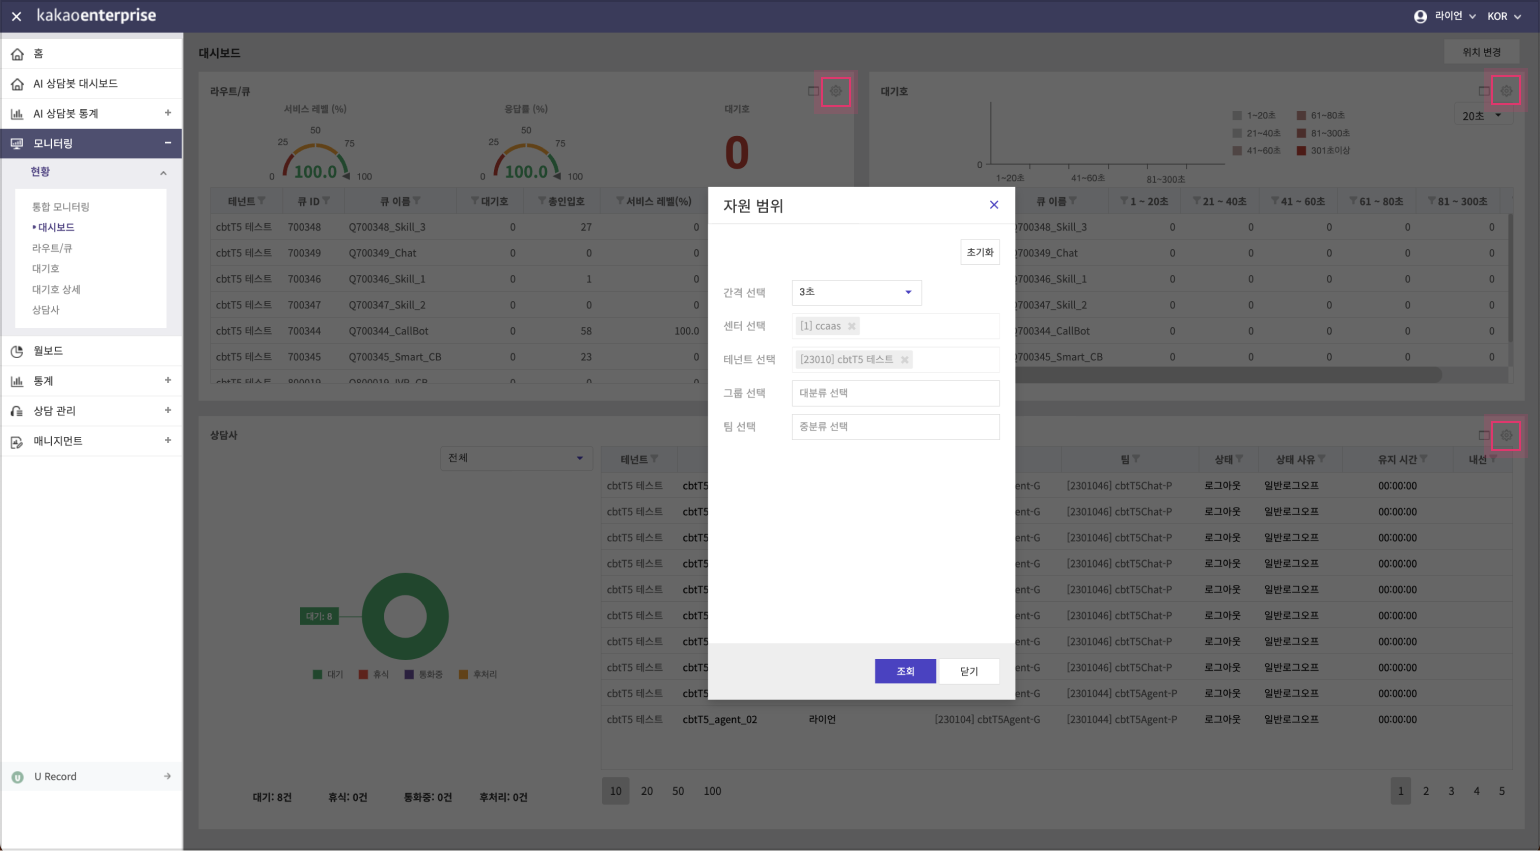Image resolution: width=1540 pixels, height=851 pixels.
Task: Remove the ccaas center tag
Action: (x=852, y=326)
